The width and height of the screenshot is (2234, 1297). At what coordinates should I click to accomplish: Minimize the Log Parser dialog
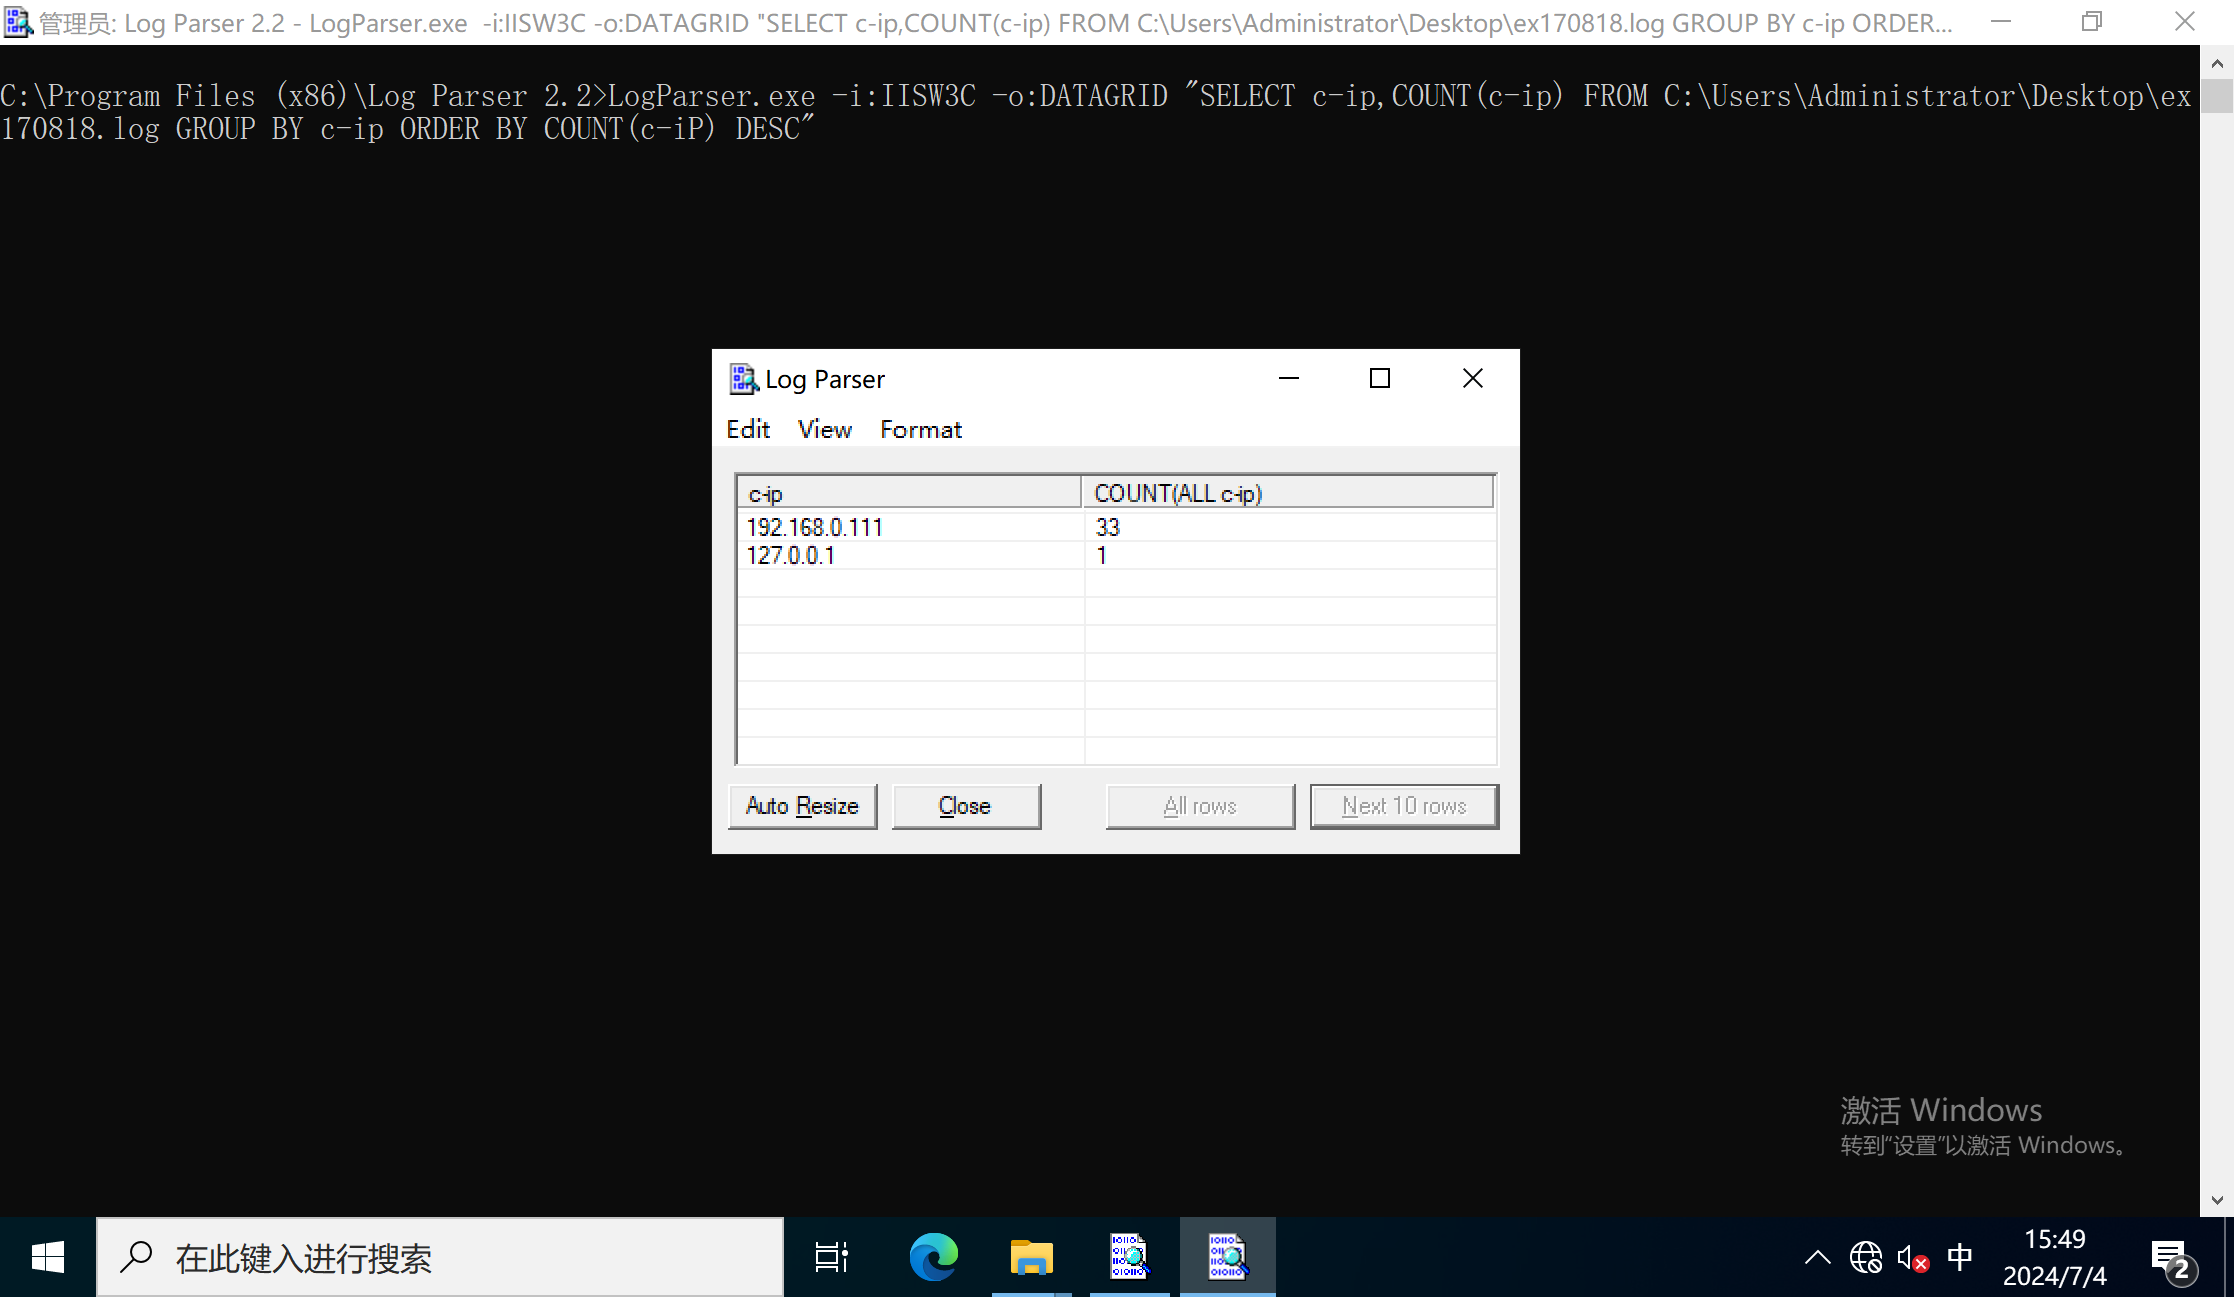[1289, 378]
